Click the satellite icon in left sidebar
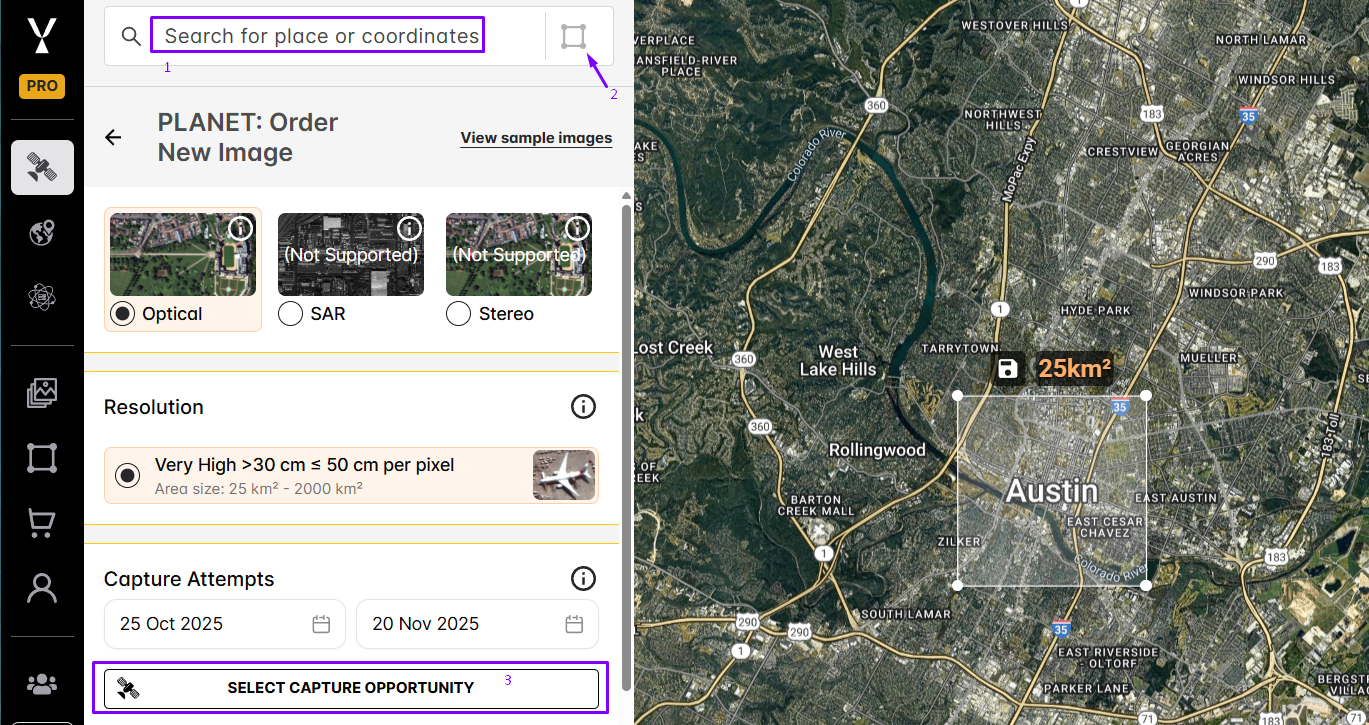 pyautogui.click(x=42, y=167)
